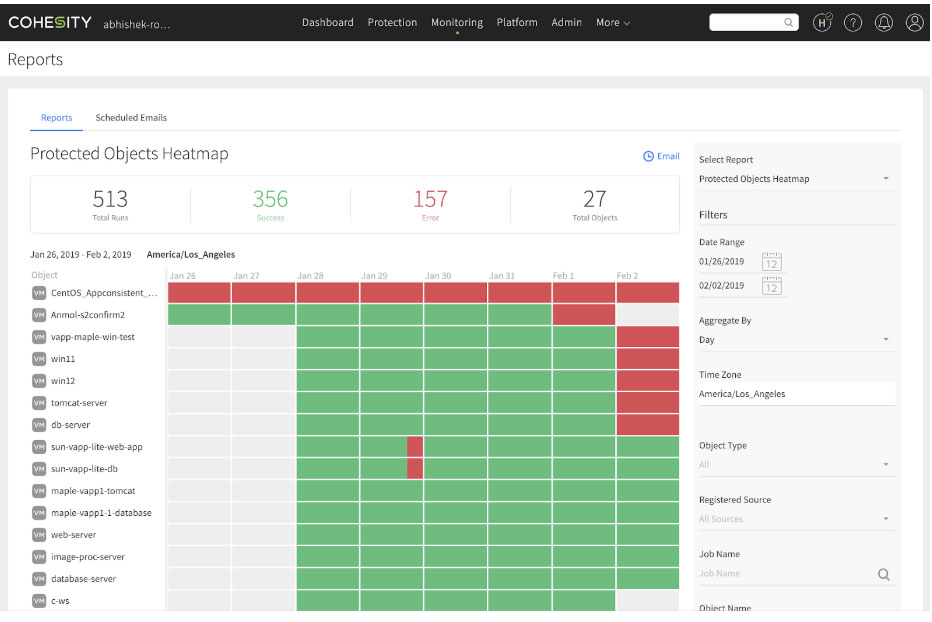Open the Aggregate By dropdown
The width and height of the screenshot is (932, 622).
pos(794,340)
